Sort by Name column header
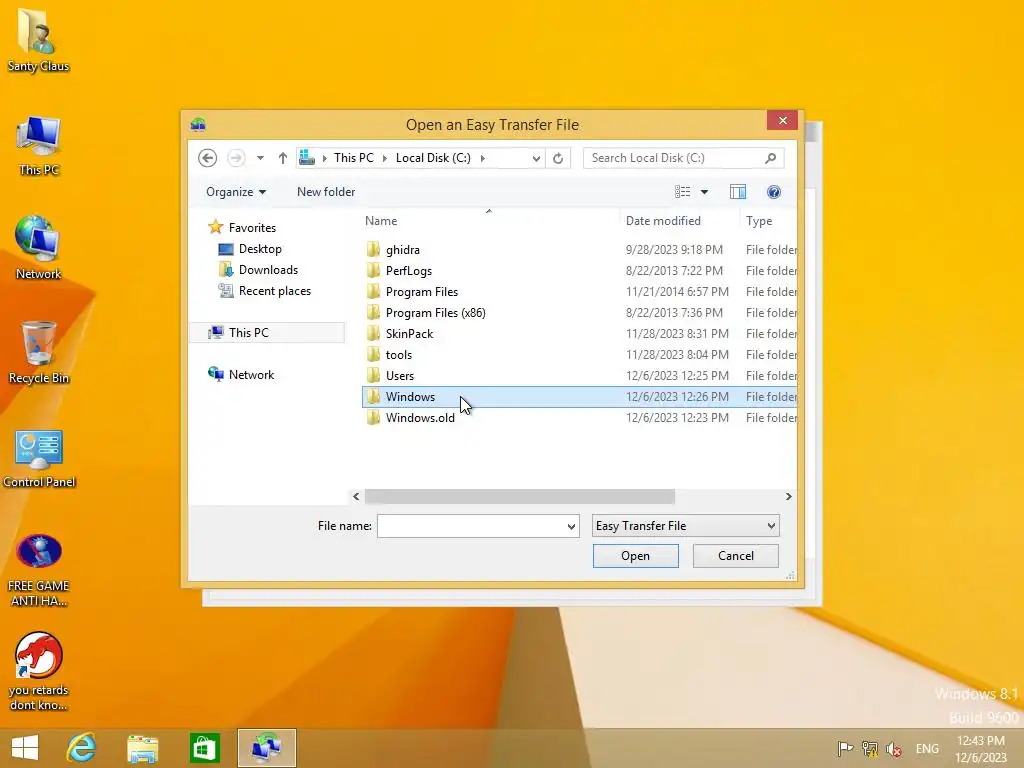Viewport: 1024px width, 768px height. point(381,221)
